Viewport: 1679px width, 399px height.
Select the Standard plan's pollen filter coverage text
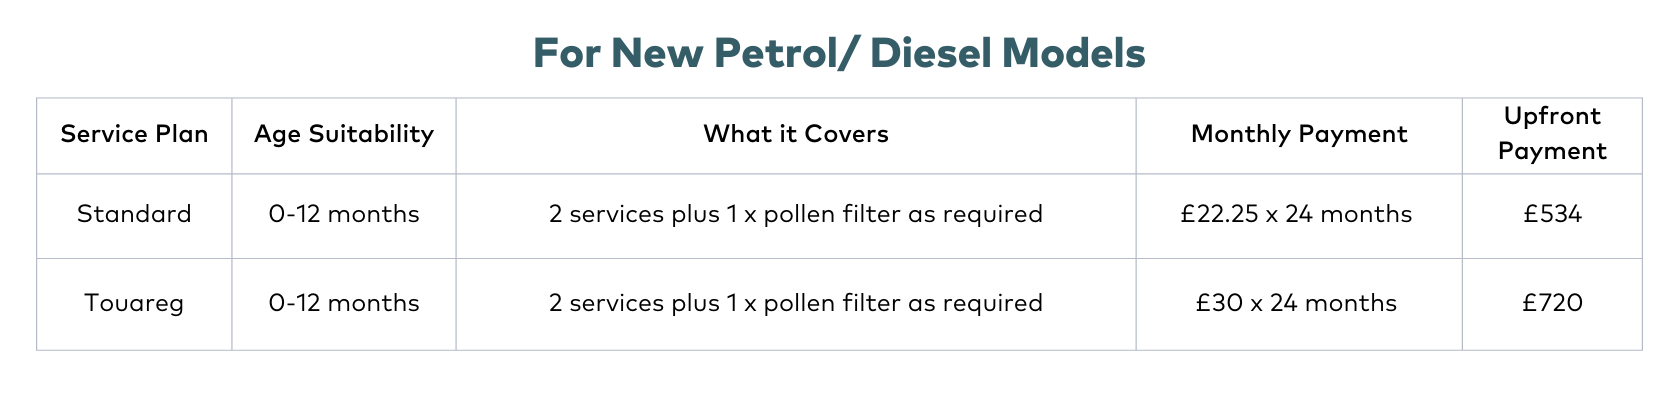tap(796, 214)
